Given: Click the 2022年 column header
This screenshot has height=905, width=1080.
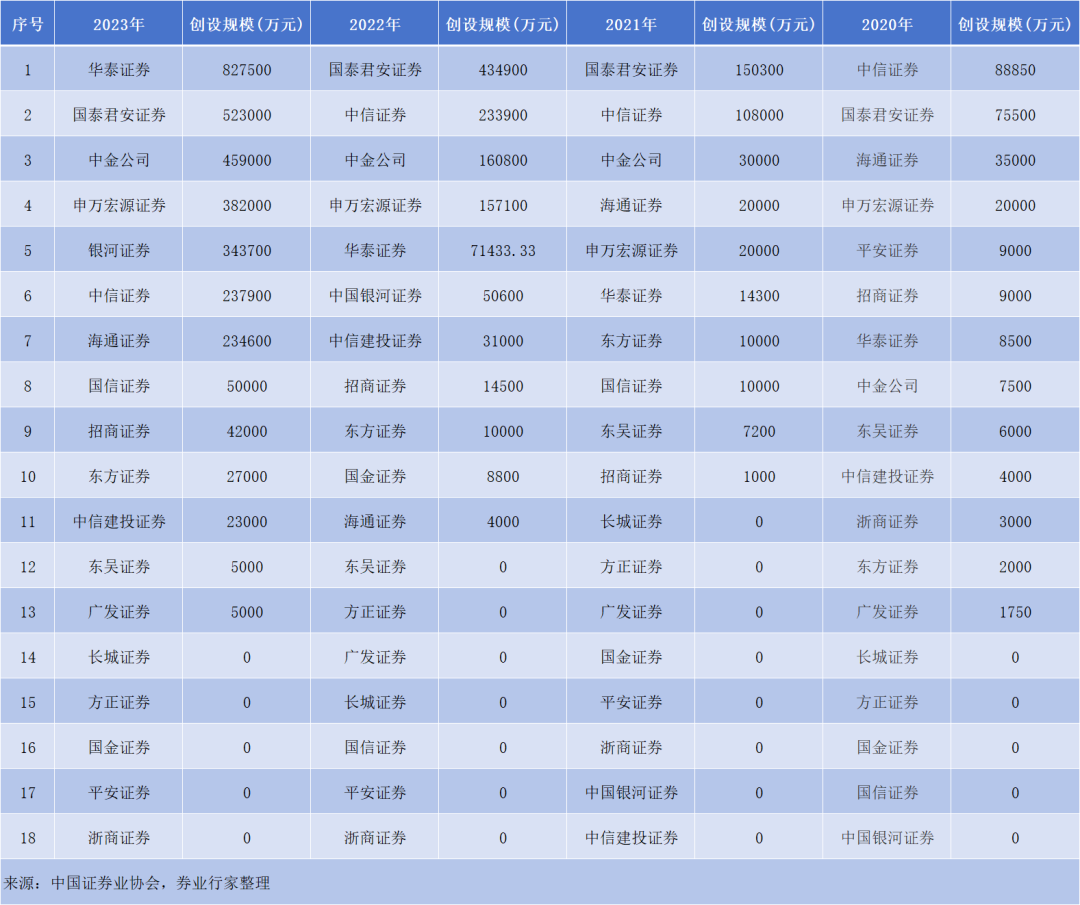Looking at the screenshot, I should pos(375,25).
